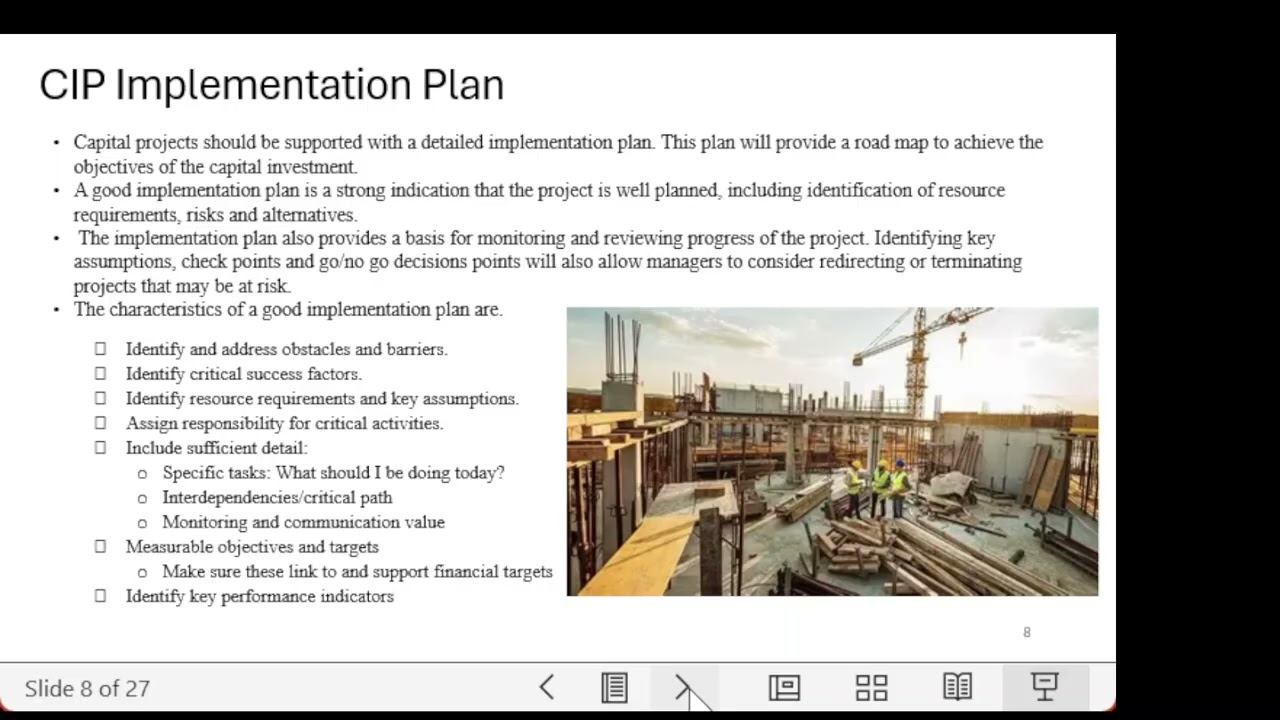1280x720 pixels.
Task: Click the bullet starting 'The implementation plan also provides'
Action: 547,262
